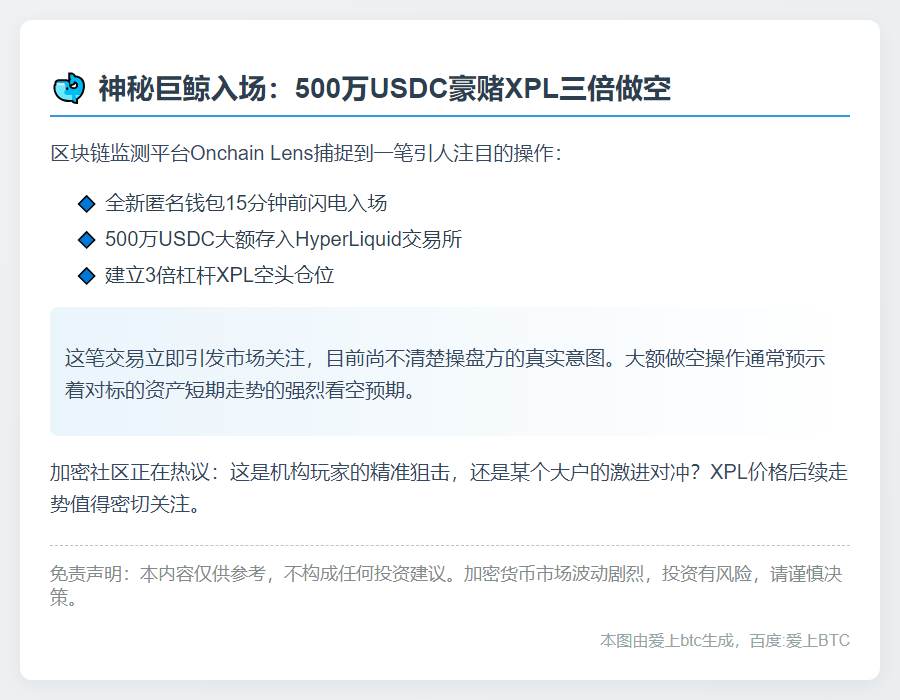Click the highlighted blue quote box
This screenshot has height=700, width=900.
pos(450,370)
